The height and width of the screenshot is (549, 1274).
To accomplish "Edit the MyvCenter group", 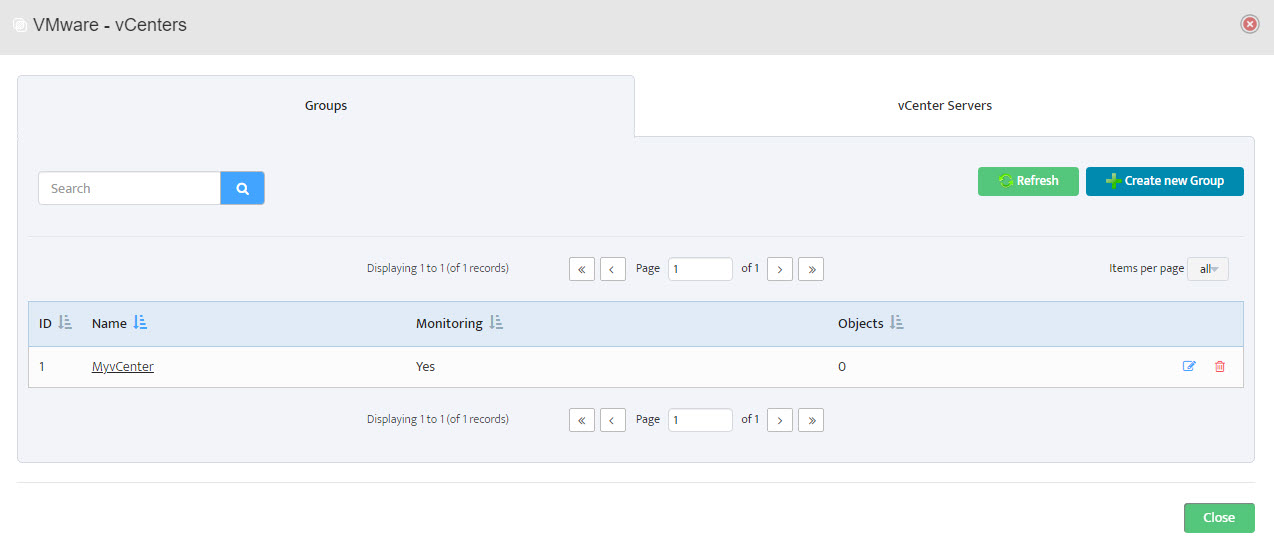I will pos(1189,367).
